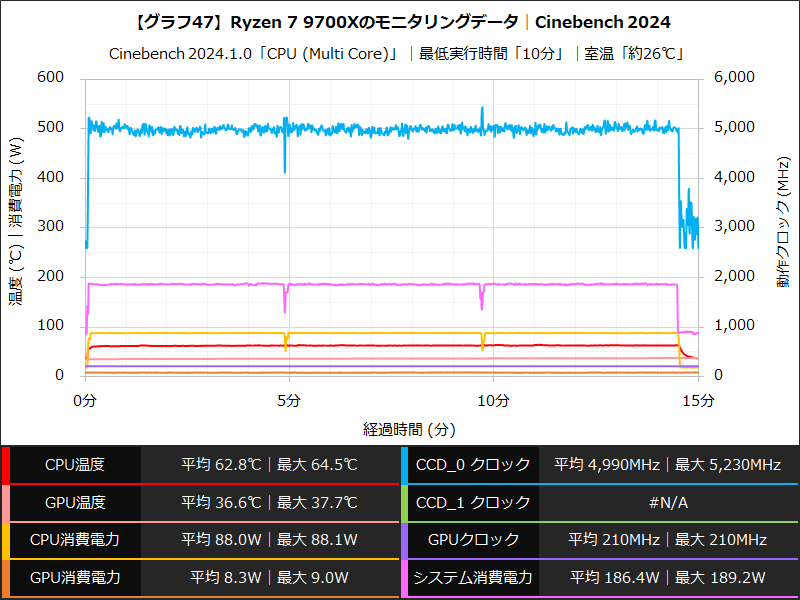Expand the CCD_1 クロック row showing #N/A

668,502
